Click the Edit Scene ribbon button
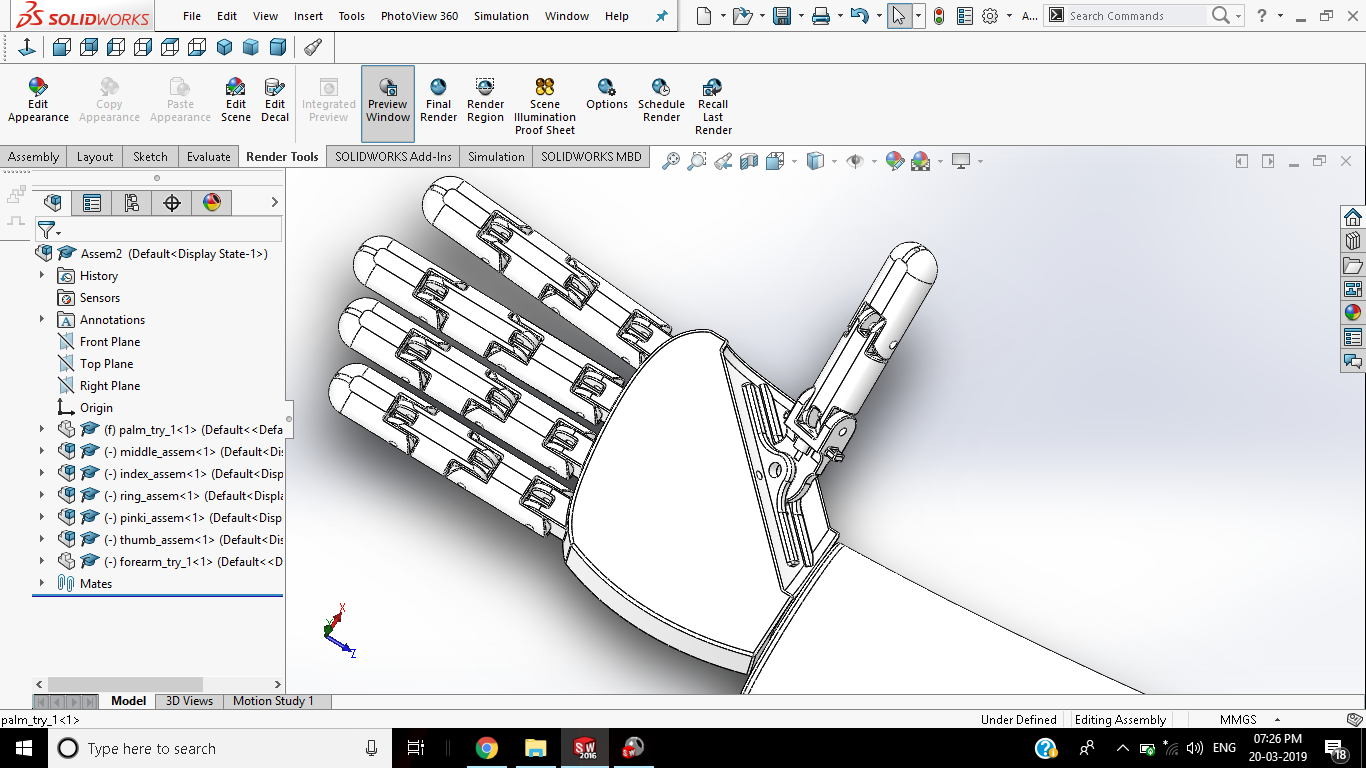 [236, 101]
